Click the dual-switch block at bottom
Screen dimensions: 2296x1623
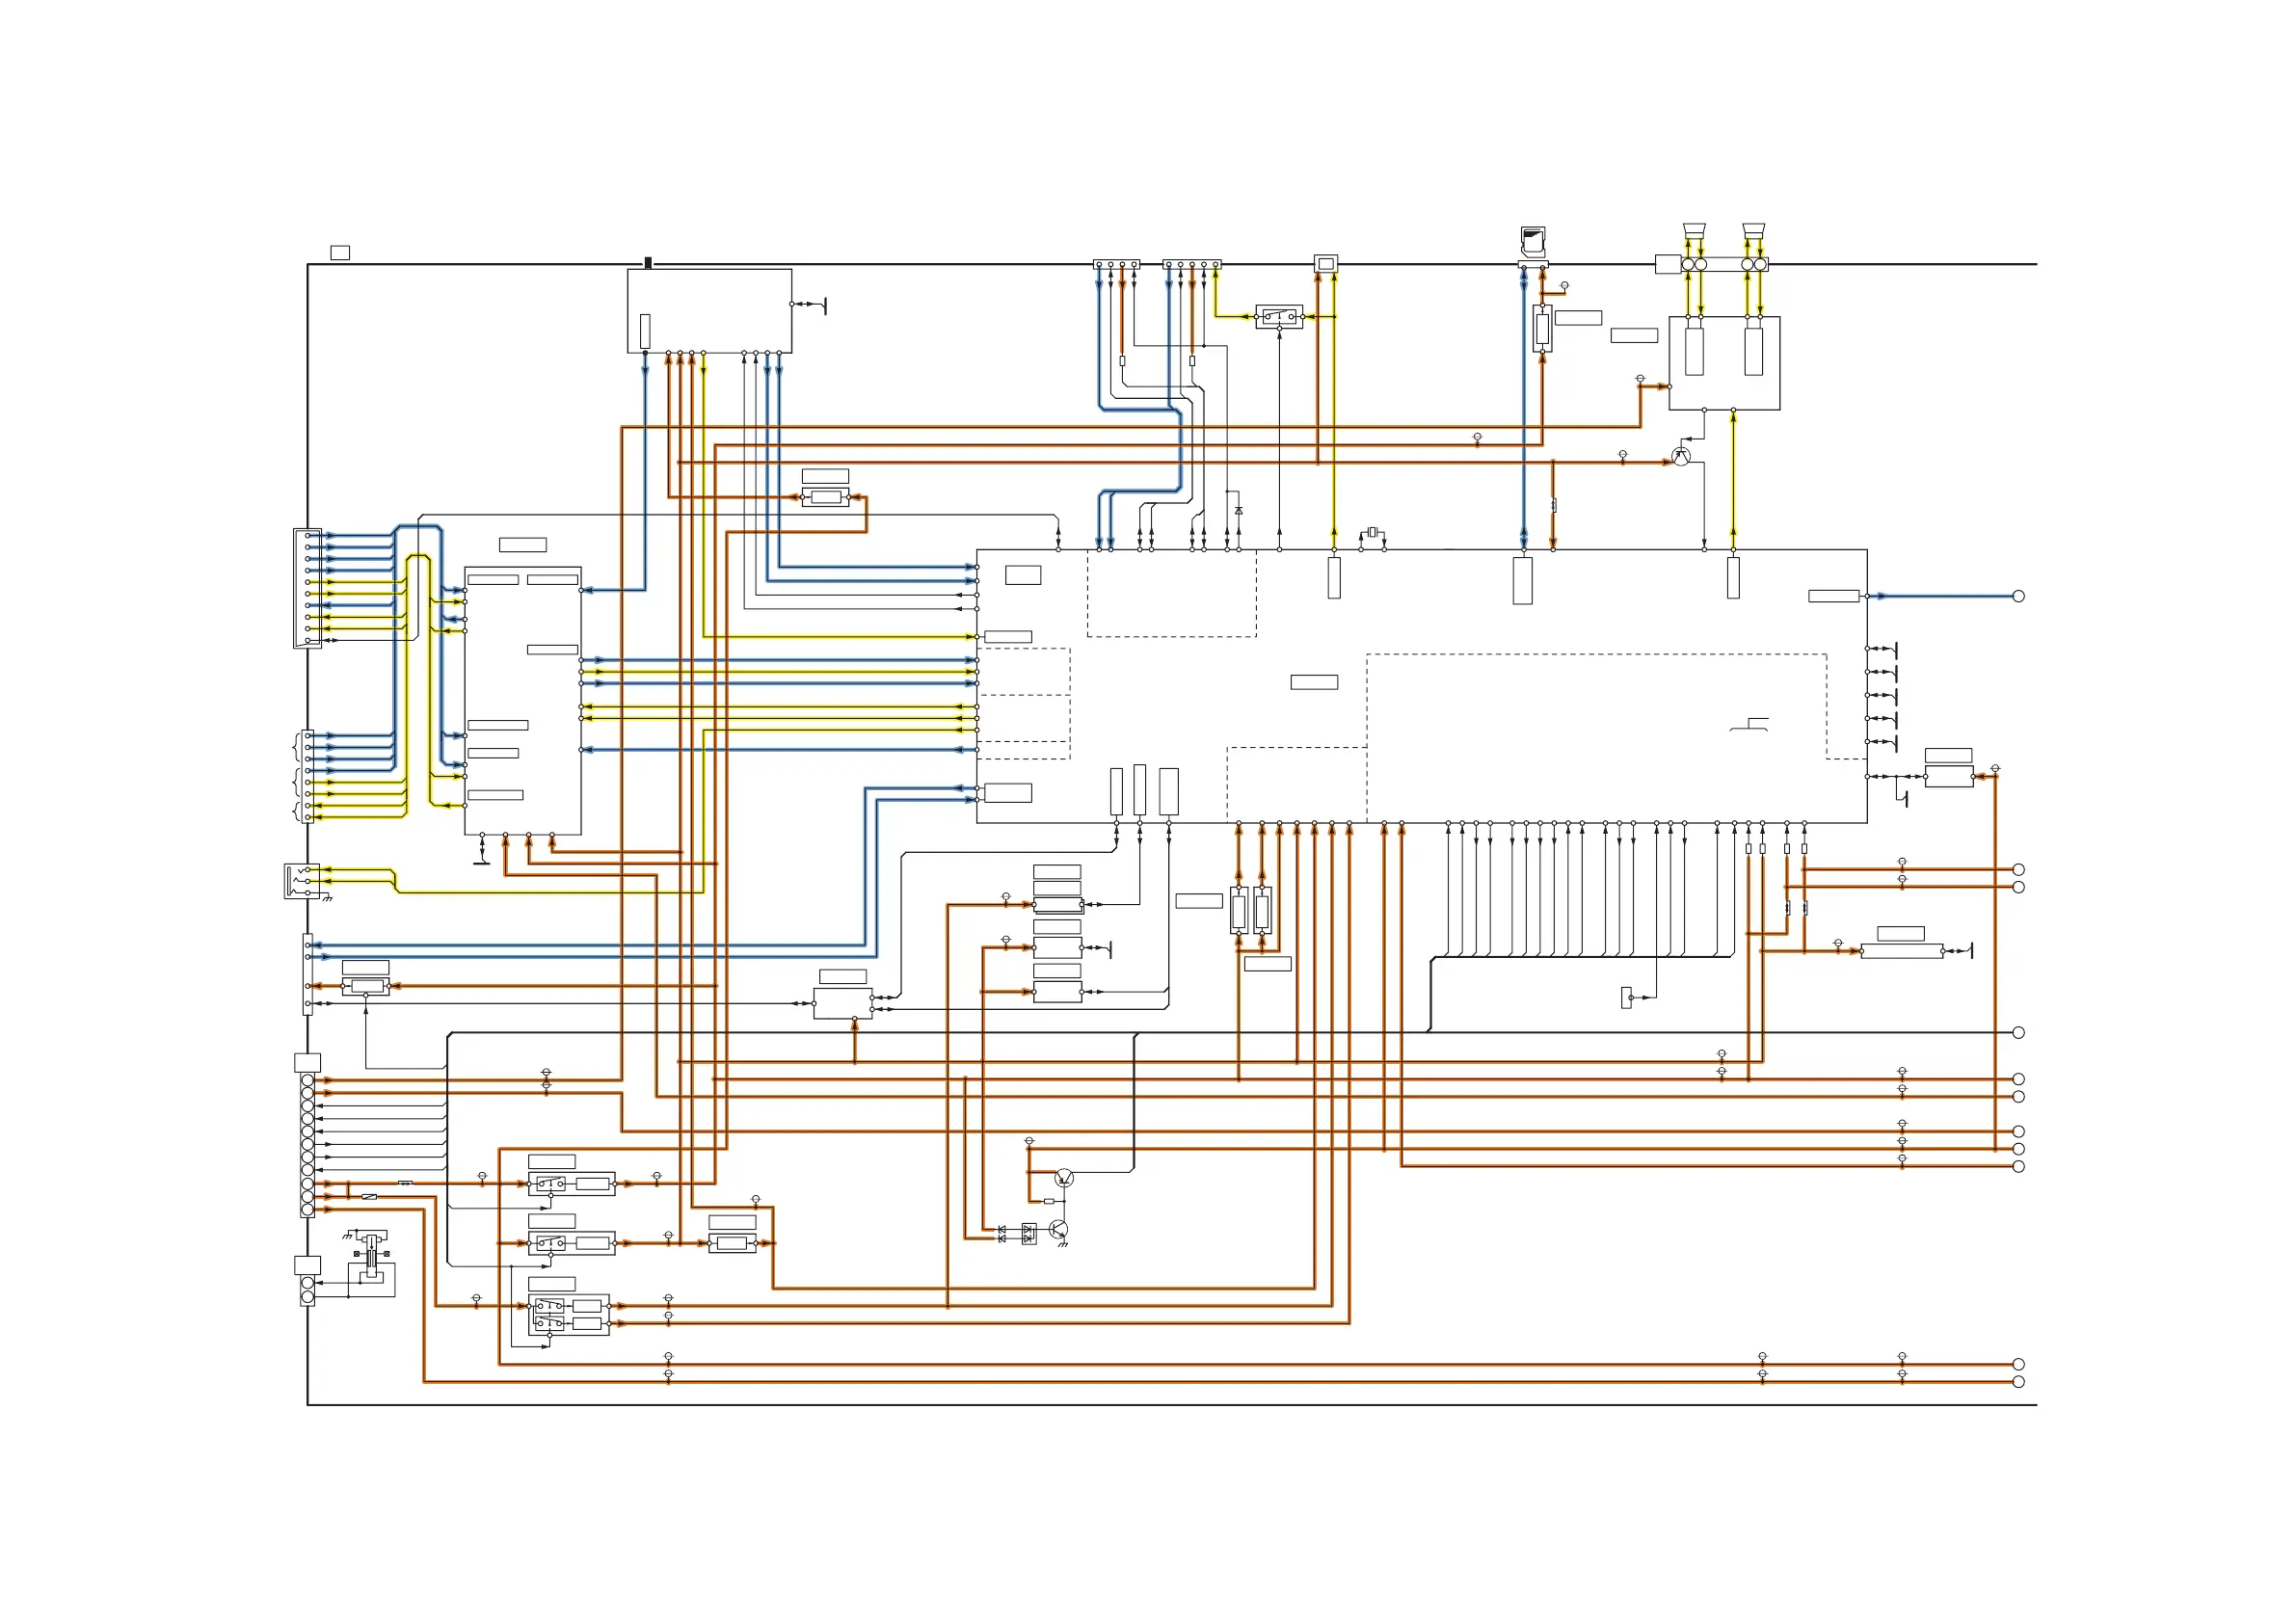click(568, 1315)
